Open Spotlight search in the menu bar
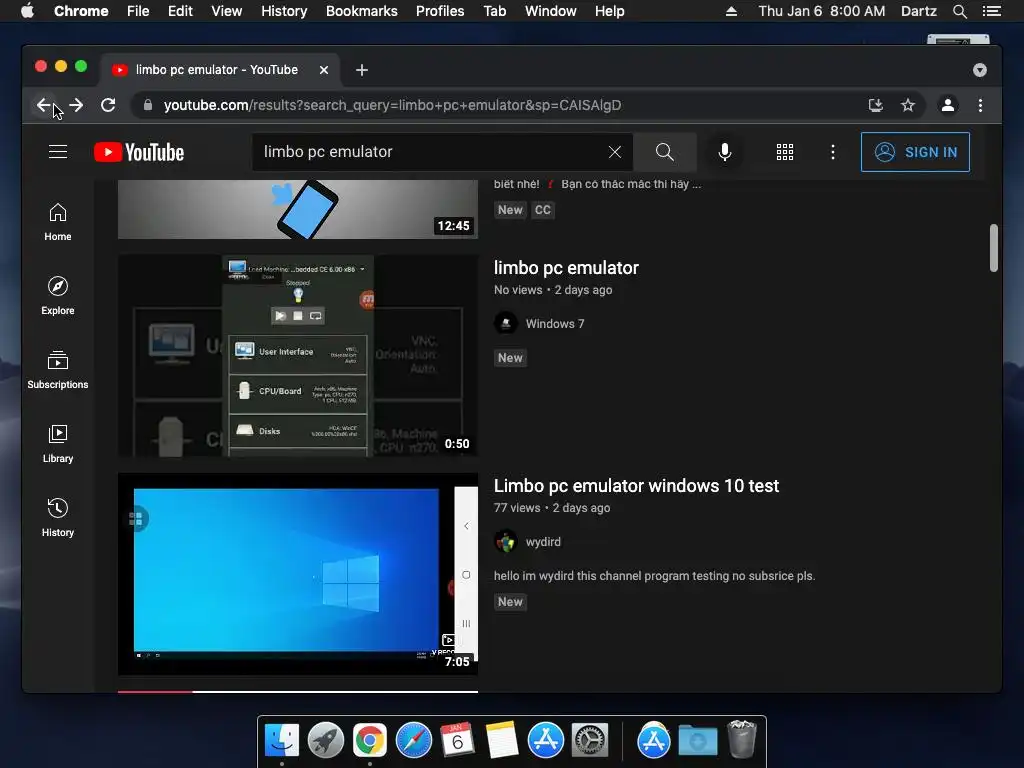Viewport: 1024px width, 768px height. (959, 11)
